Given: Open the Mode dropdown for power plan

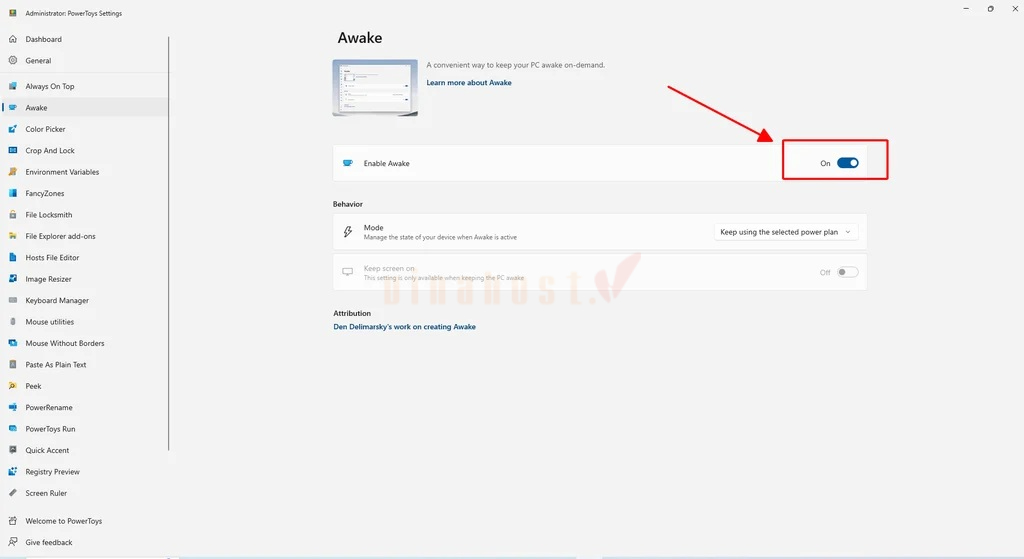Looking at the screenshot, I should pyautogui.click(x=786, y=232).
